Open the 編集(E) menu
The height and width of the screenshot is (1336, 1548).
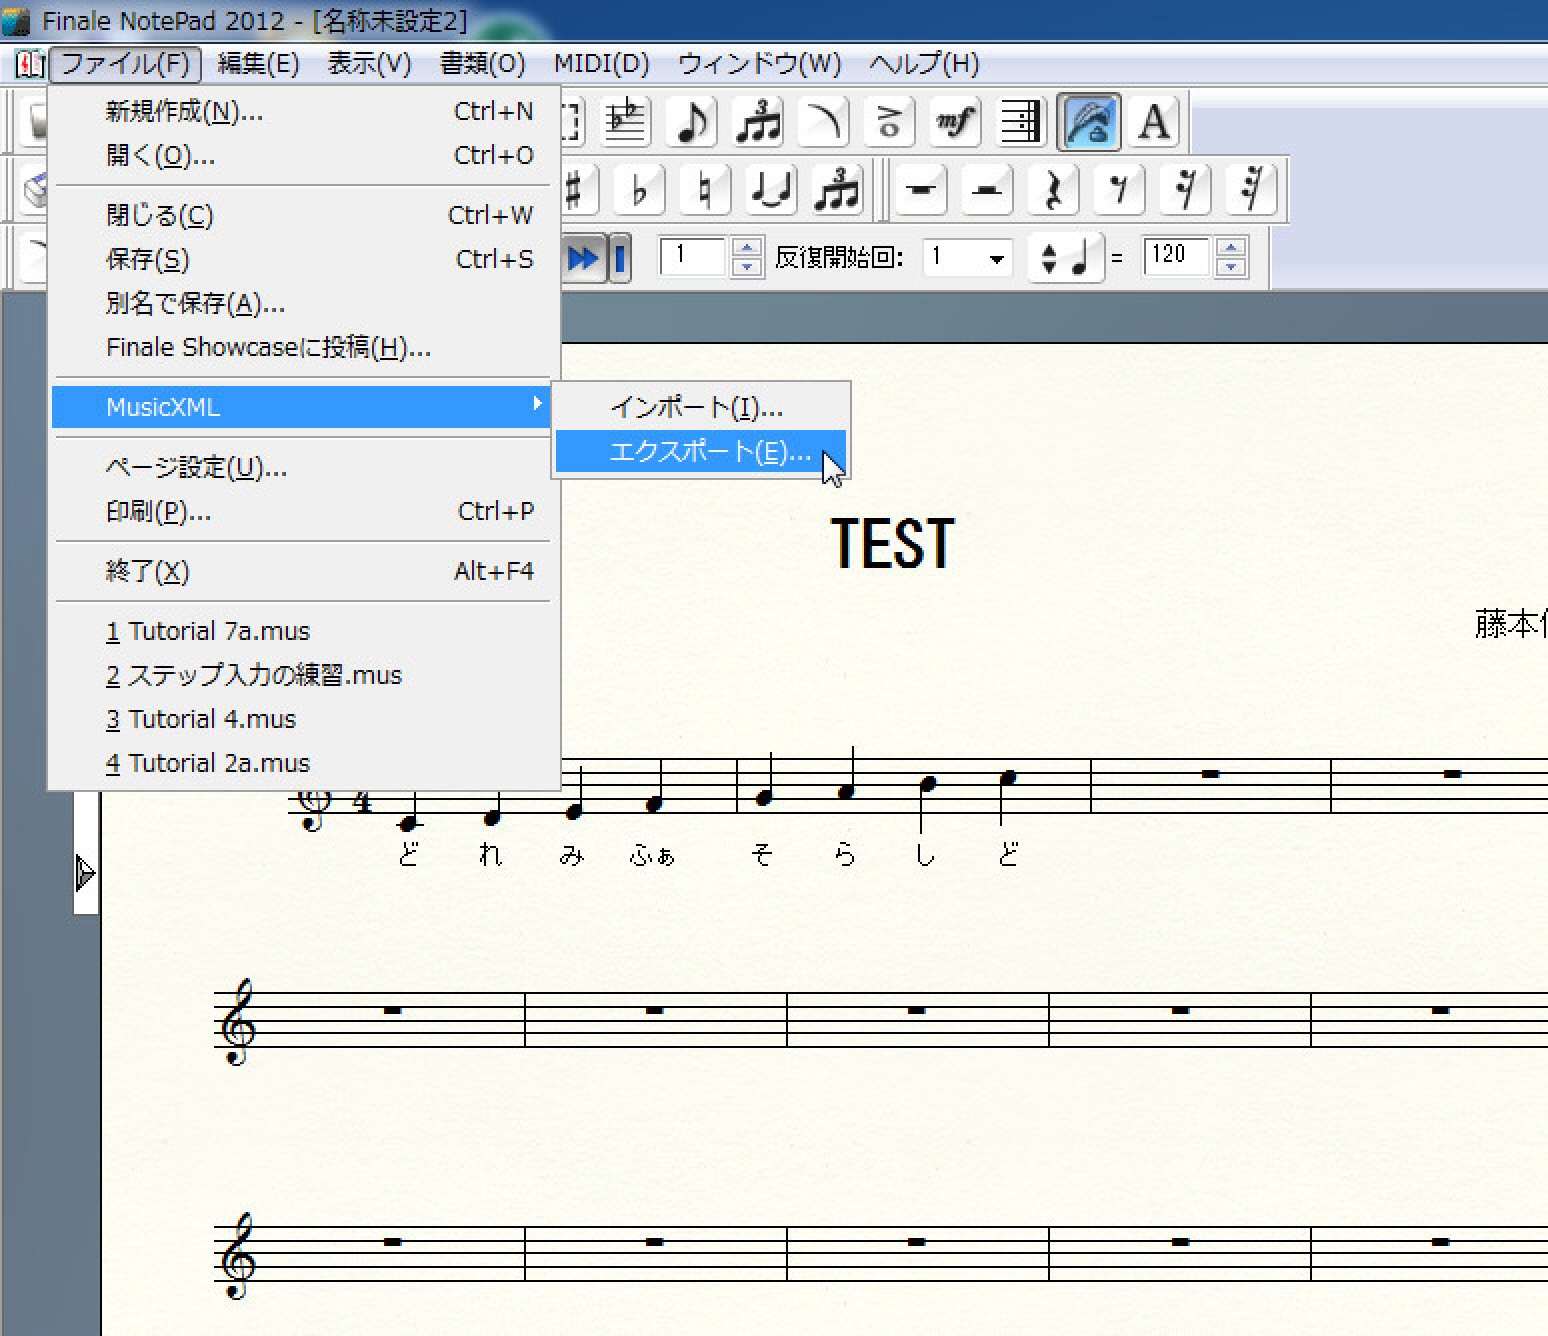coord(258,64)
